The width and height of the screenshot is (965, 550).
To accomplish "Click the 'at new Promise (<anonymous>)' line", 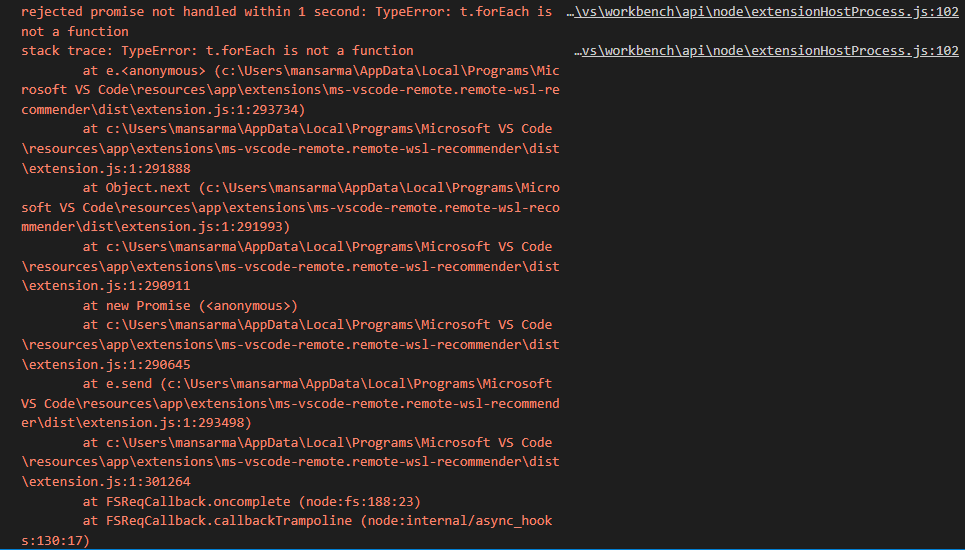I will point(190,306).
